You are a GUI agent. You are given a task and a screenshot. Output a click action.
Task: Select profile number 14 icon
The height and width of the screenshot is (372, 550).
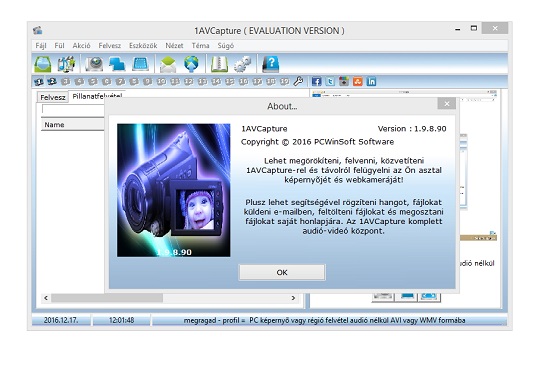[x=216, y=82]
